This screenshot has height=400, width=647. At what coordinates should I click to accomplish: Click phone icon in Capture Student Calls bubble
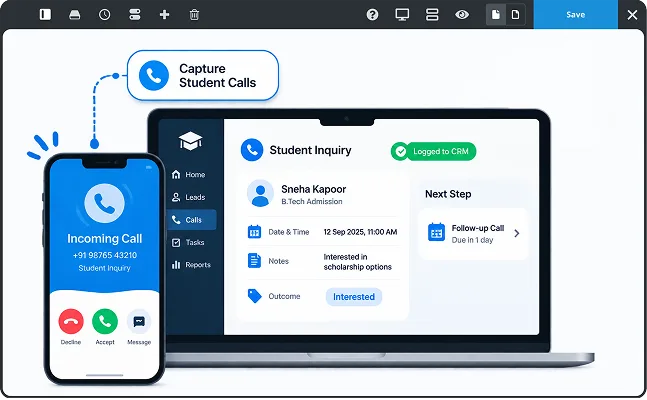coord(153,76)
